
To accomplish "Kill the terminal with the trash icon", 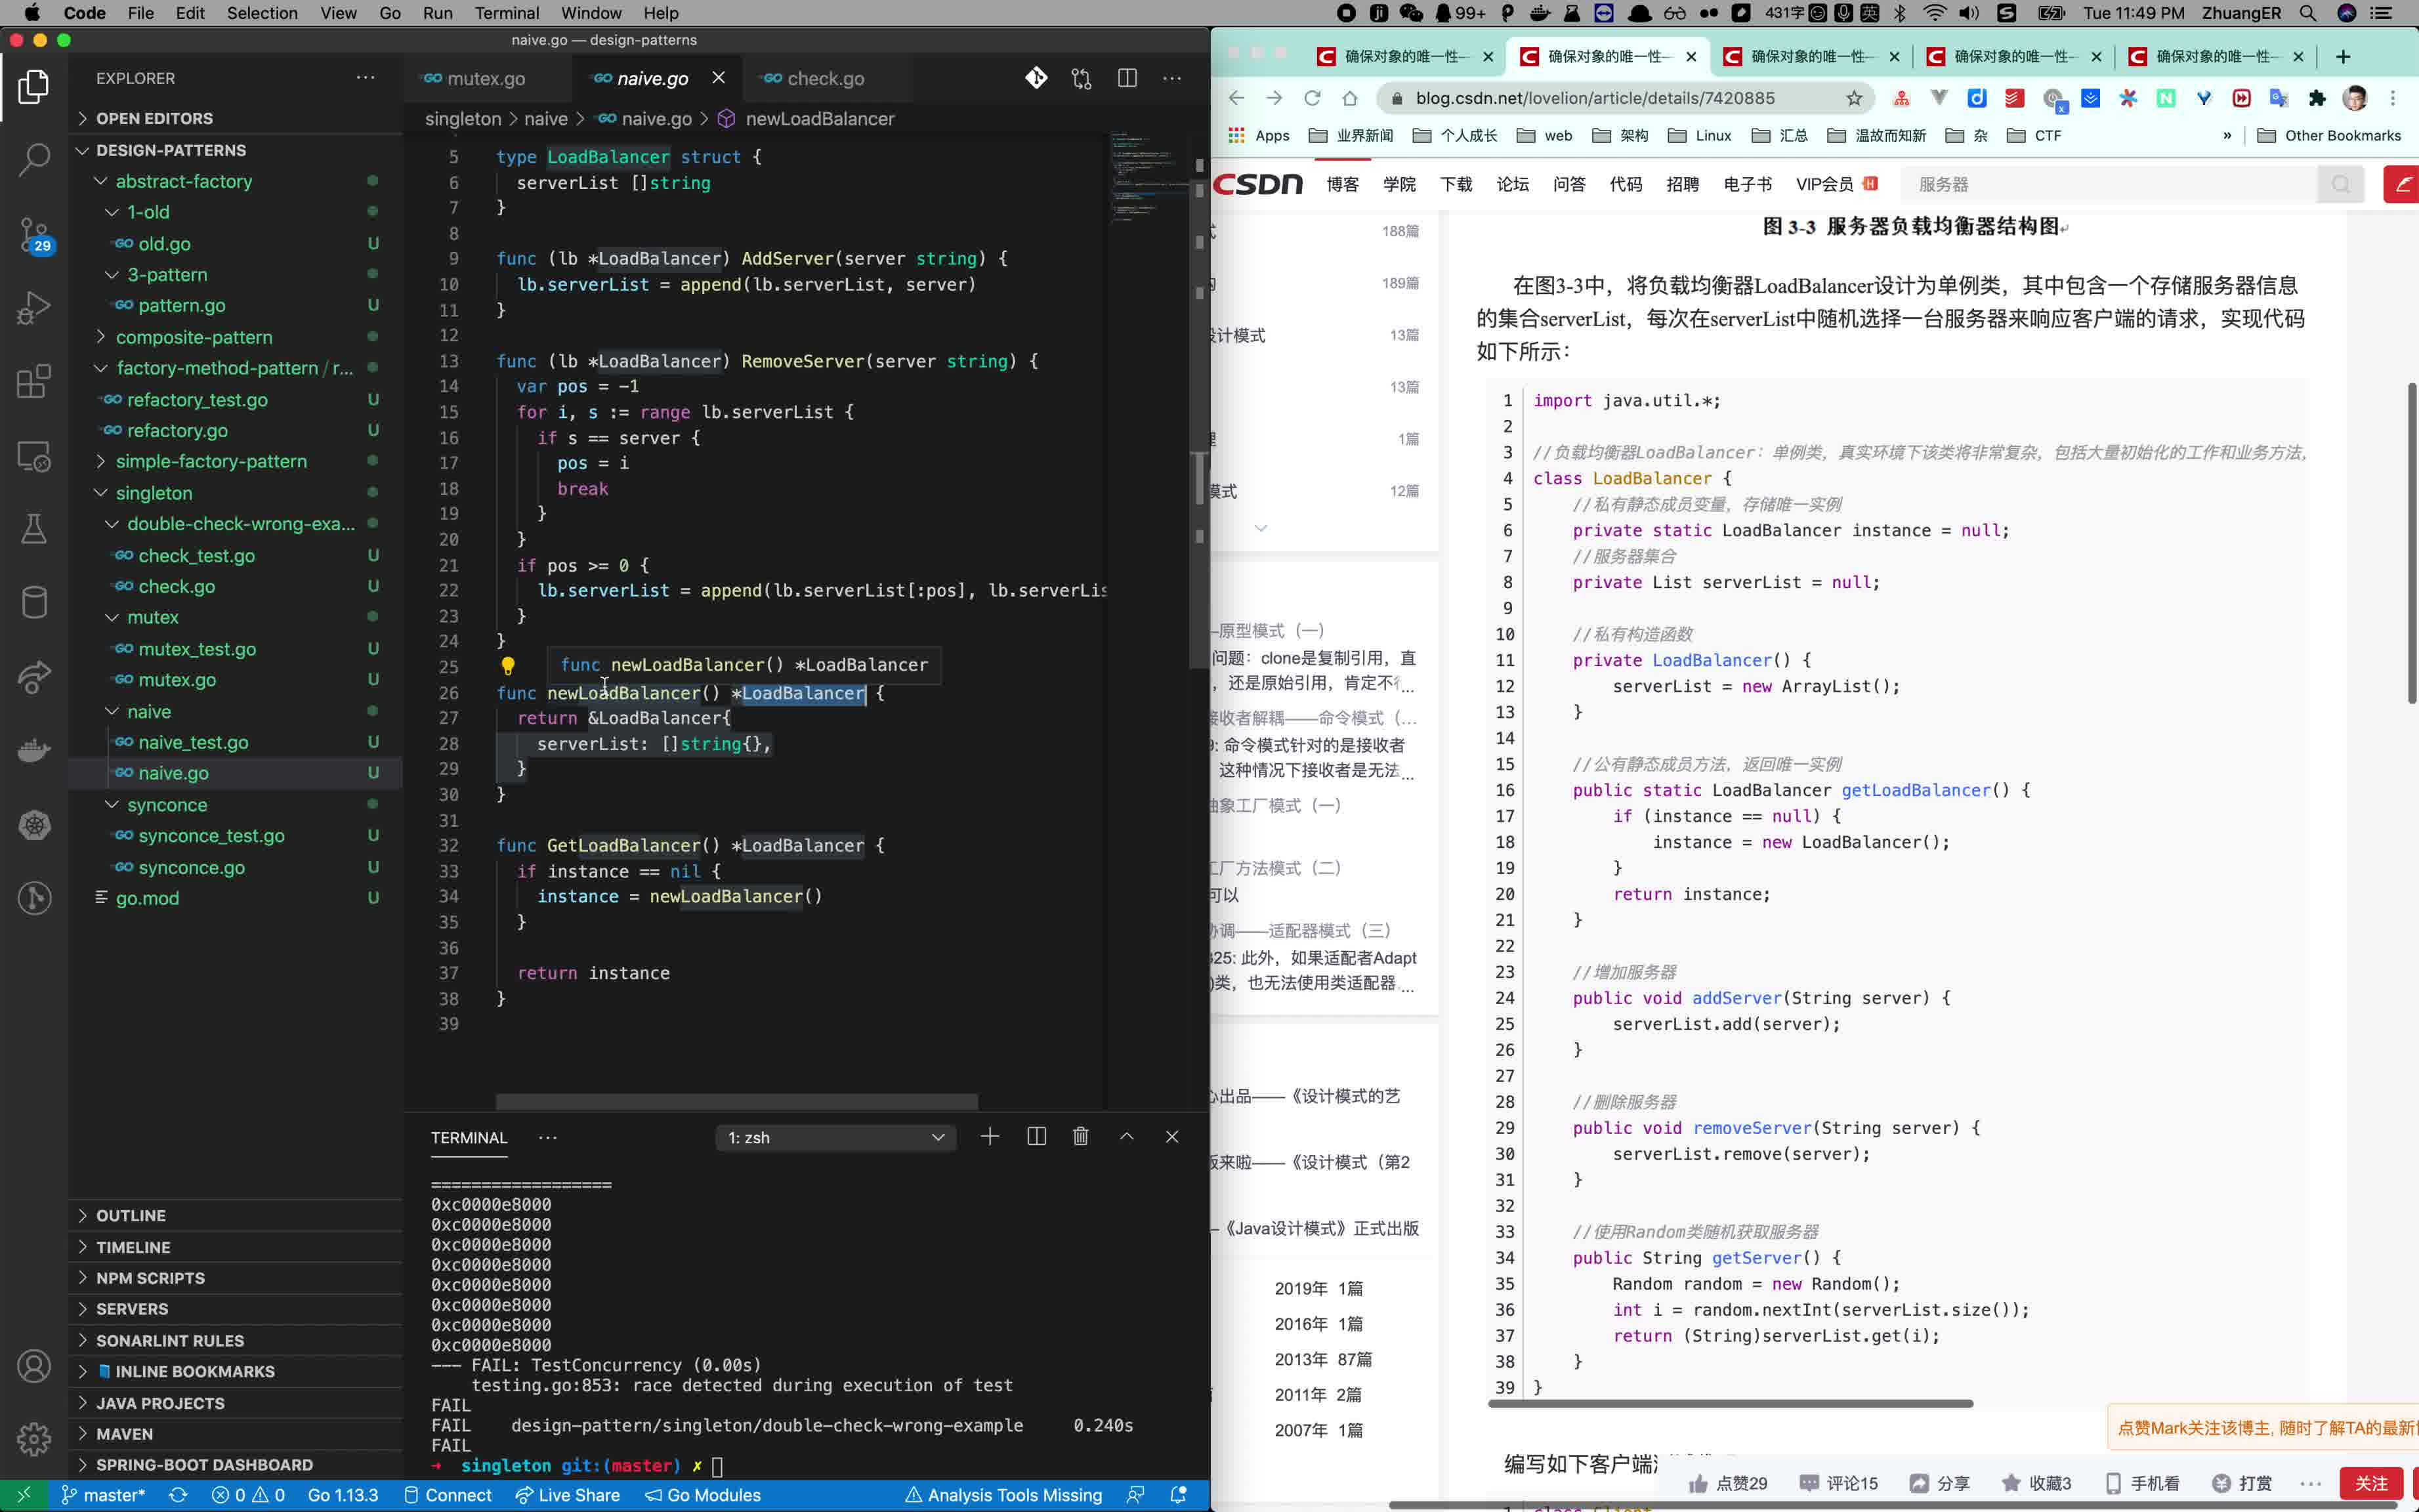I will 1081,1137.
